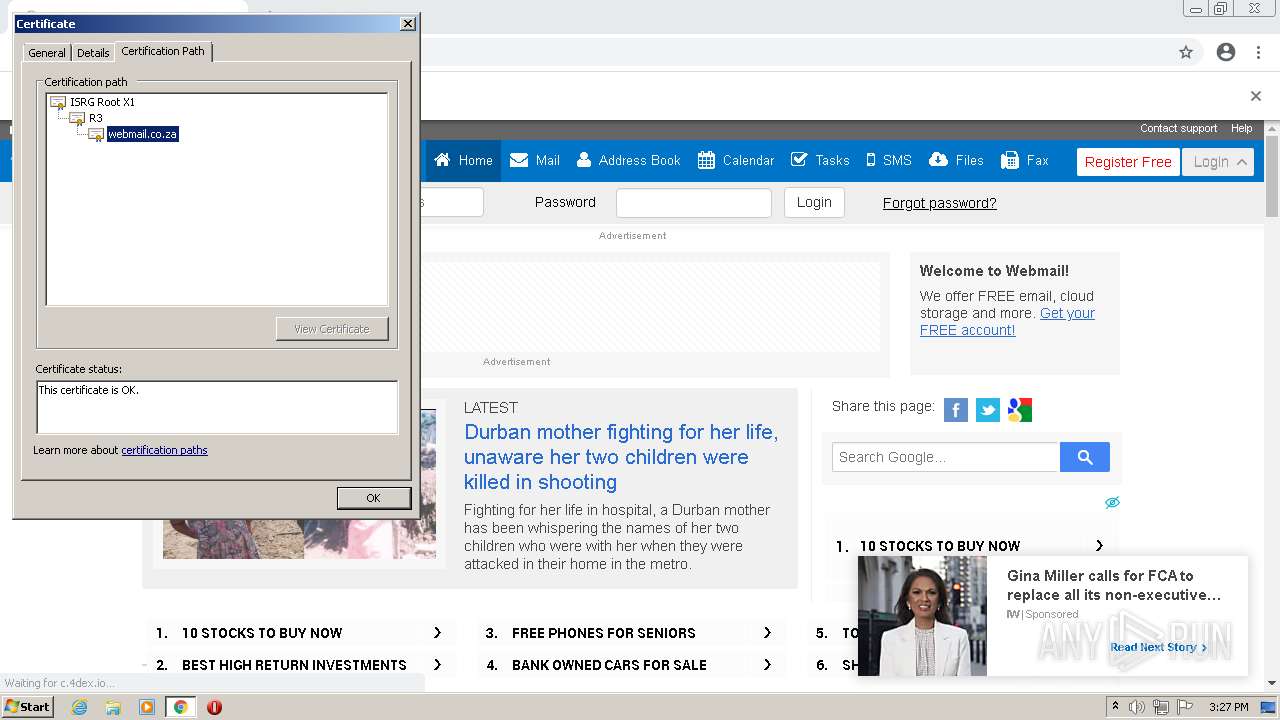Click the Calendar grid icon
The image size is (1280, 720).
pyautogui.click(x=706, y=160)
